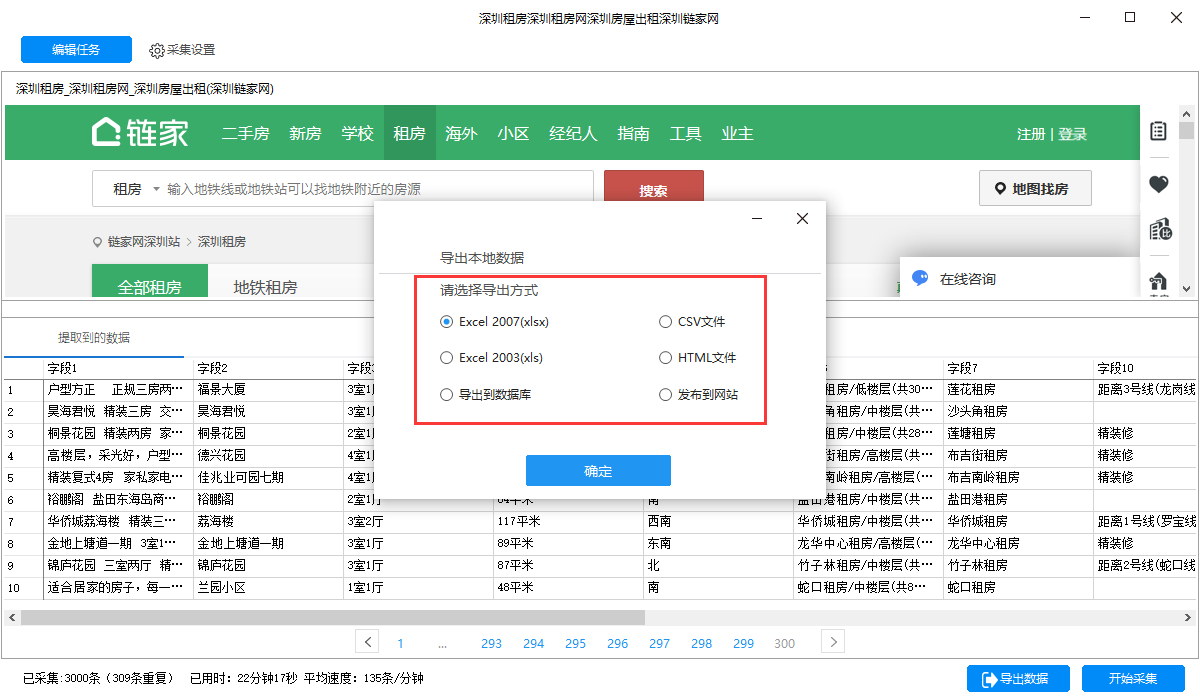Click the 编辑任务 button

(x=76, y=50)
